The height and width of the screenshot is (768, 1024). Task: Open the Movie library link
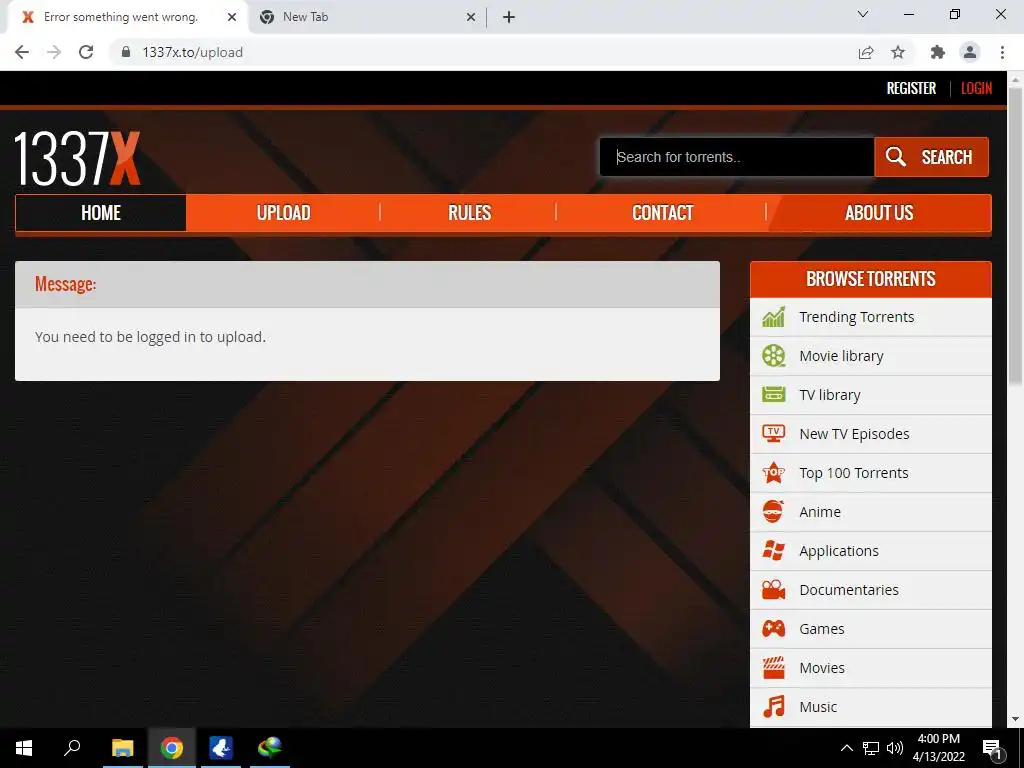pyautogui.click(x=841, y=356)
